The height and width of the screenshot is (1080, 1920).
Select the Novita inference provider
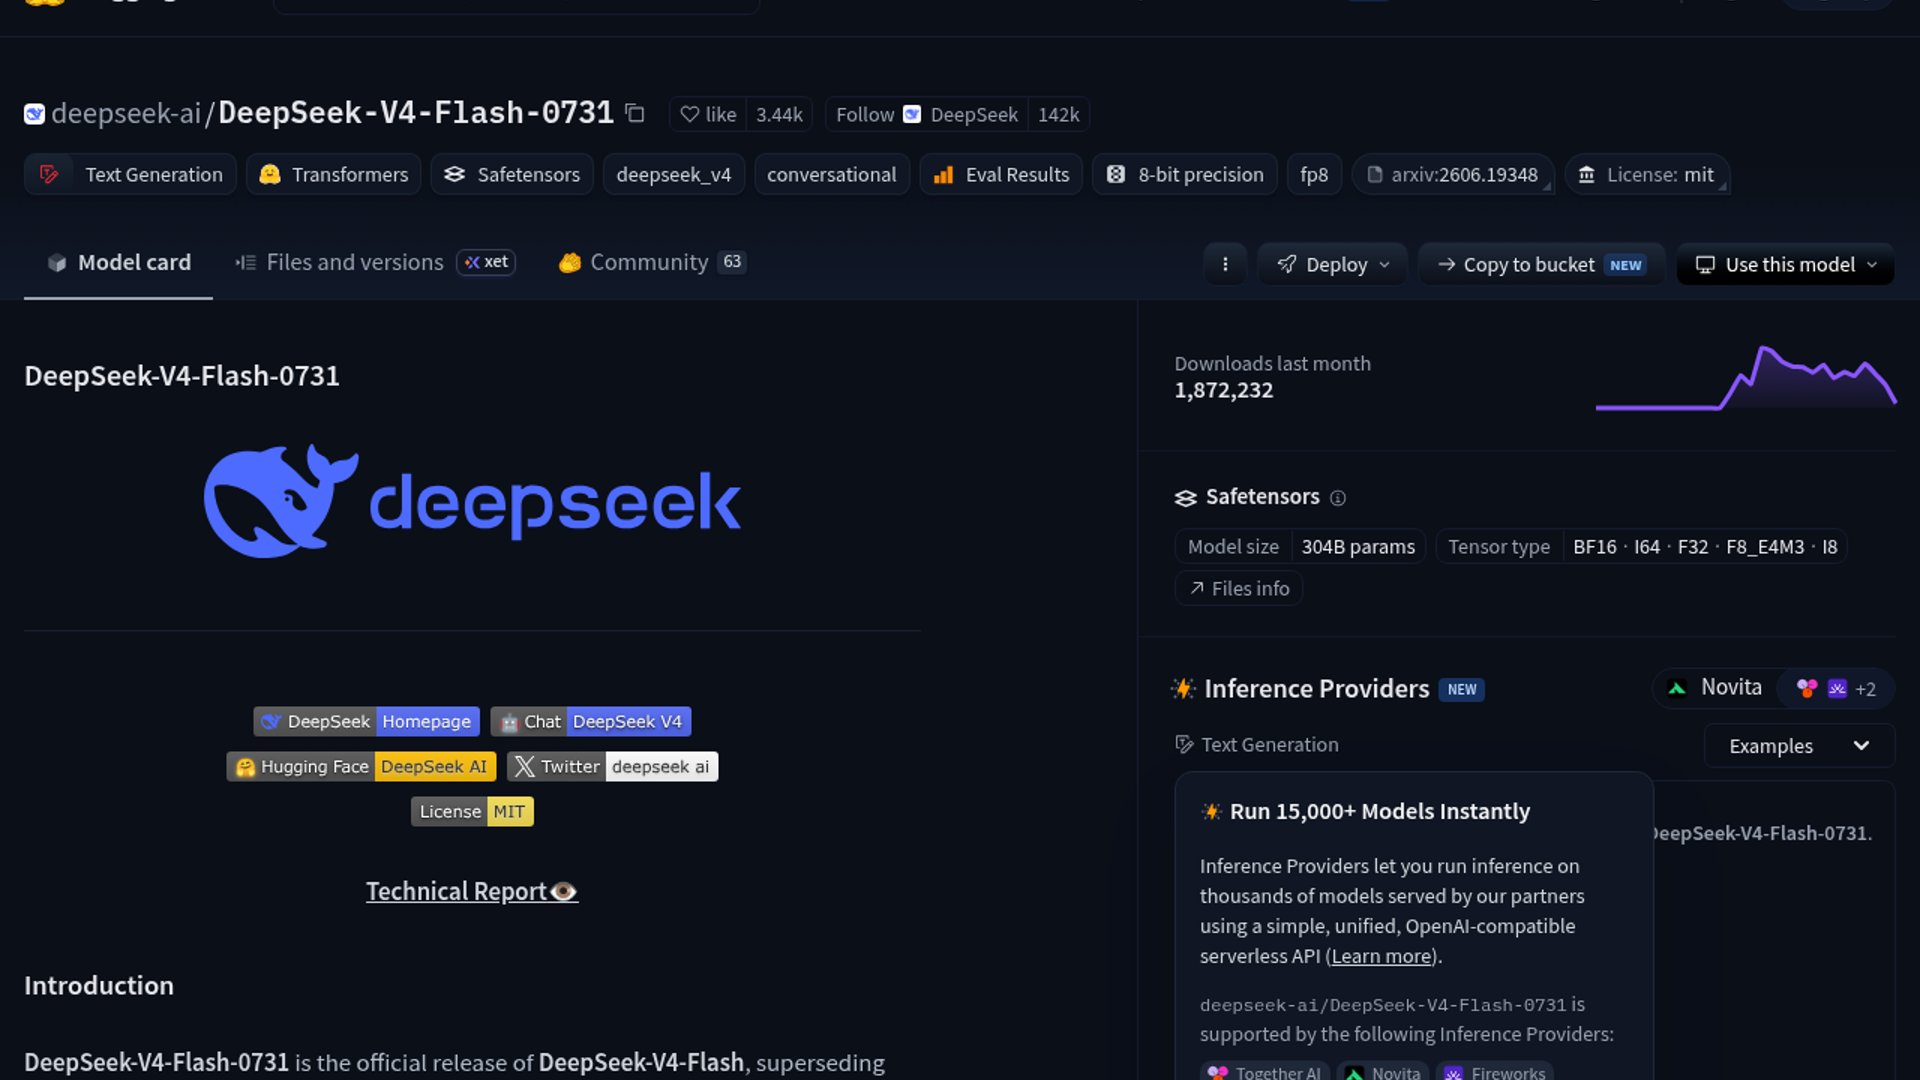click(x=1716, y=688)
